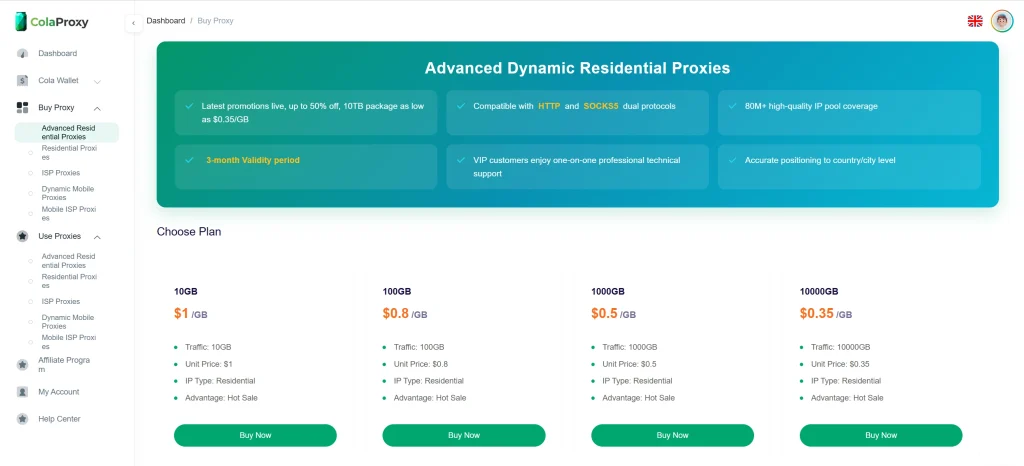Click Buy Now for the 10000GB plan

[x=881, y=435]
